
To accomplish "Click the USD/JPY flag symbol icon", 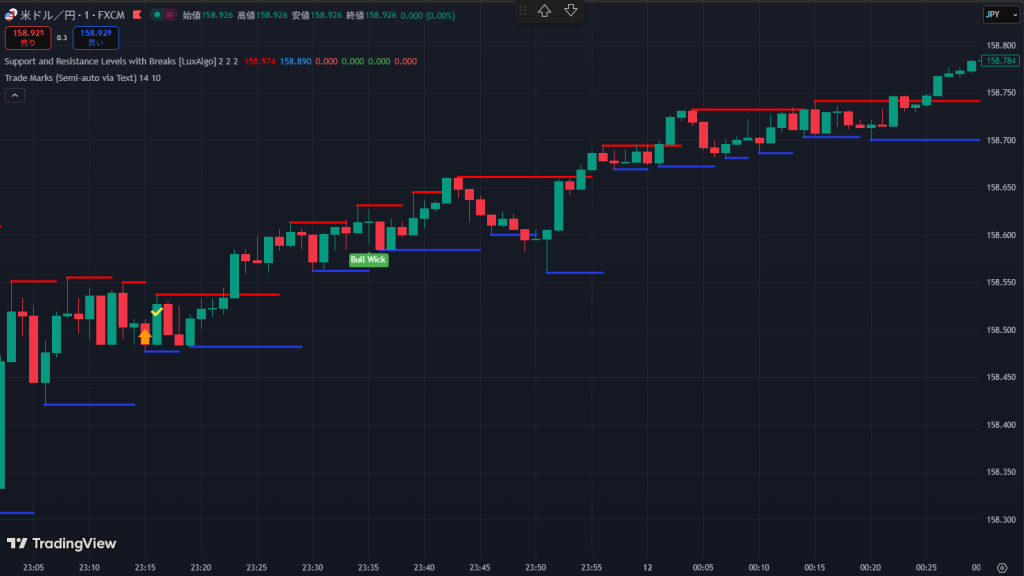I will (11, 15).
